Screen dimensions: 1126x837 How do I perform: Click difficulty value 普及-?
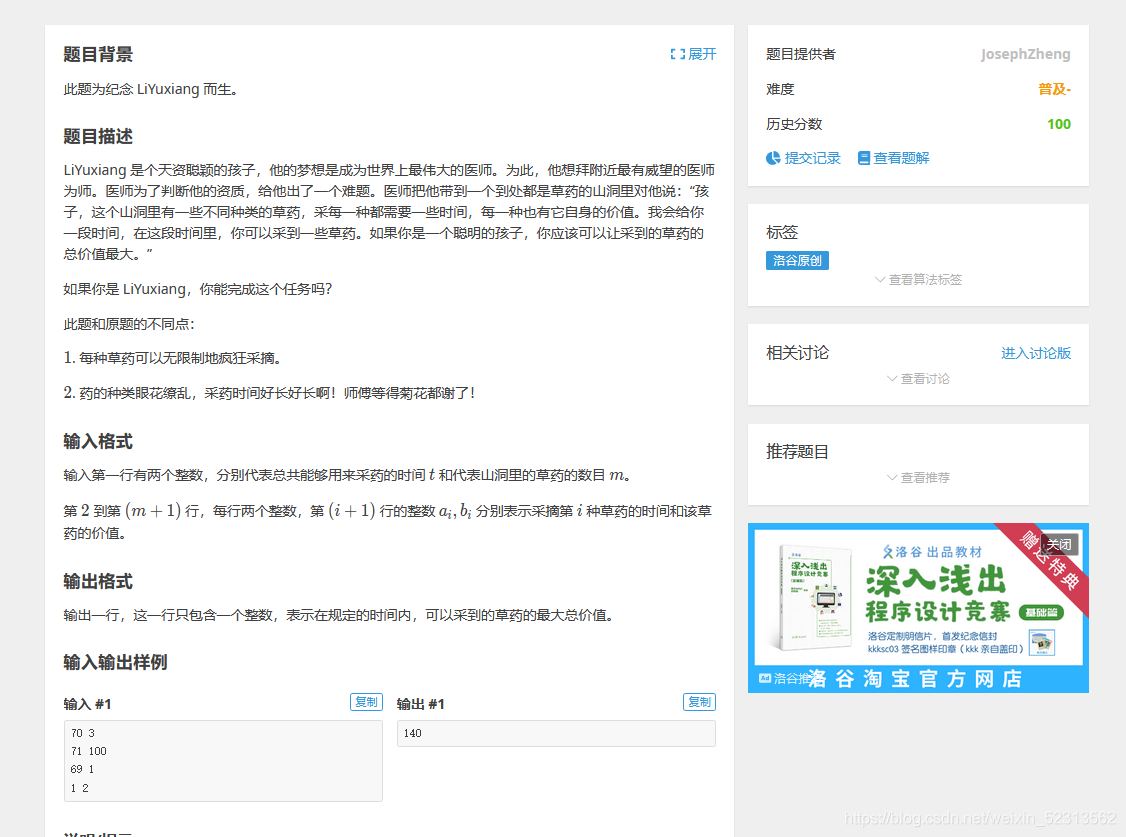[x=1054, y=89]
